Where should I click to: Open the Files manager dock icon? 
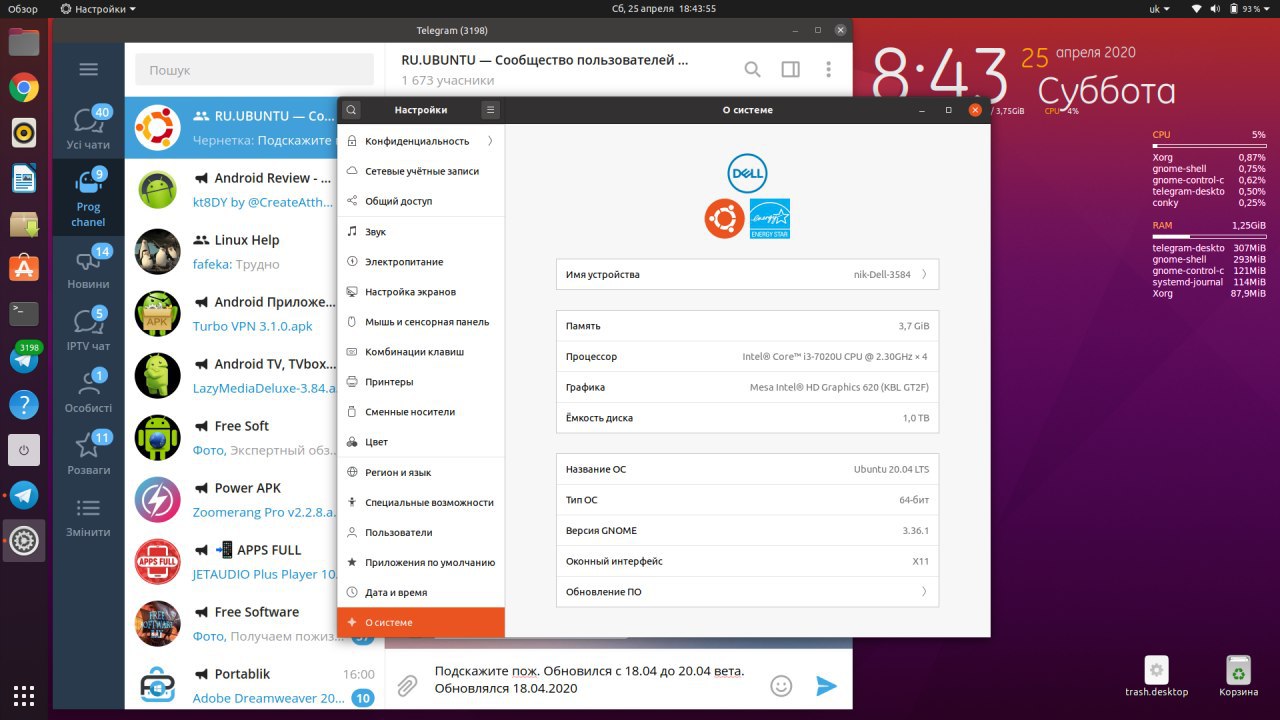(24, 41)
